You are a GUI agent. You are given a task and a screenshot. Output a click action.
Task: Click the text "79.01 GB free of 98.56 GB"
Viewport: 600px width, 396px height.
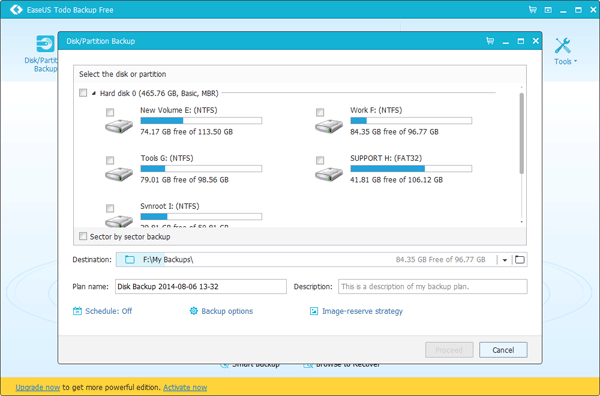coord(184,180)
